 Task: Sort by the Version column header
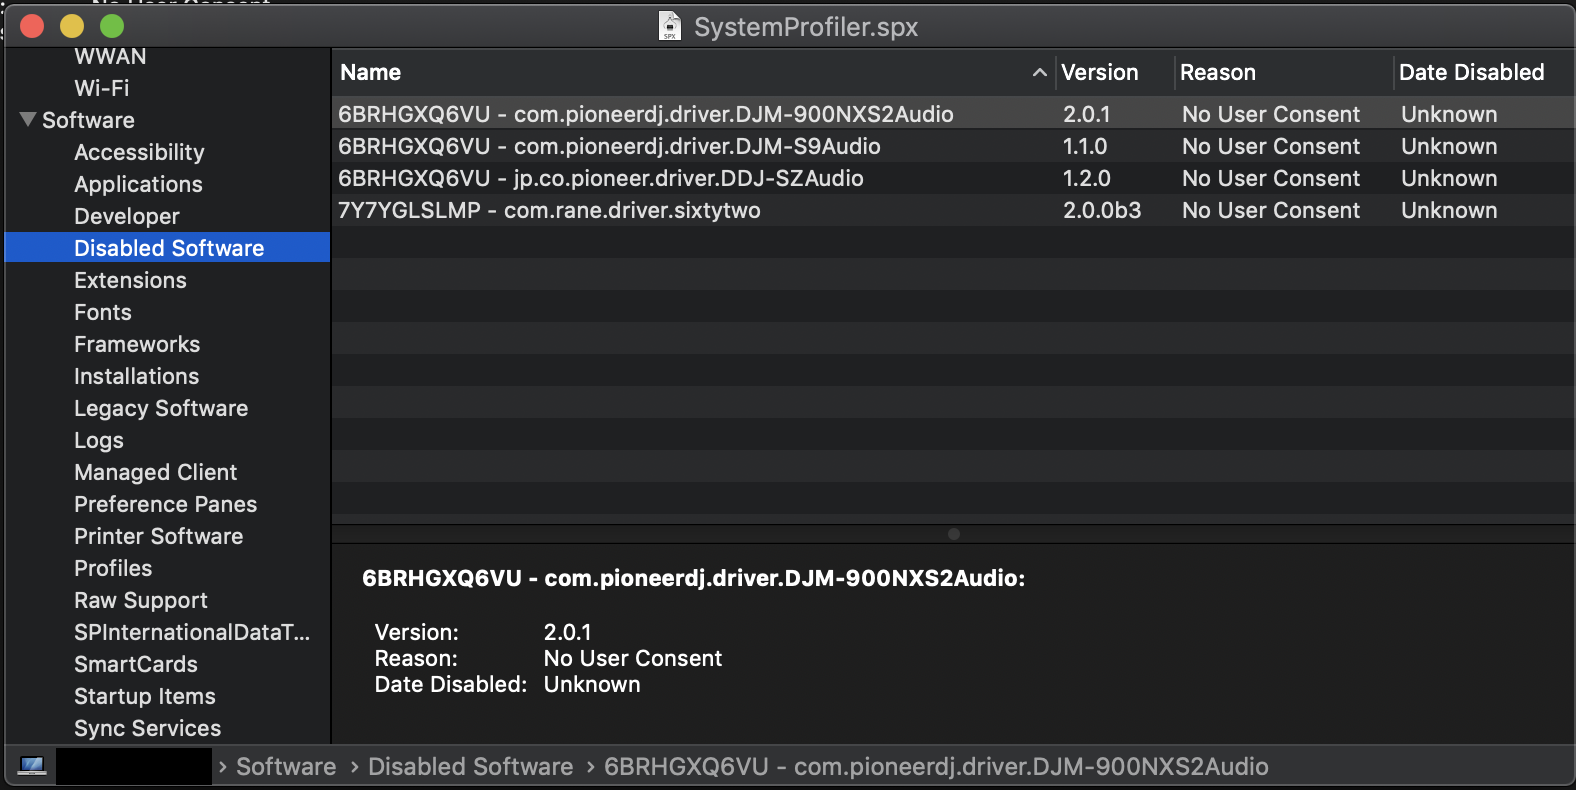coord(1100,72)
